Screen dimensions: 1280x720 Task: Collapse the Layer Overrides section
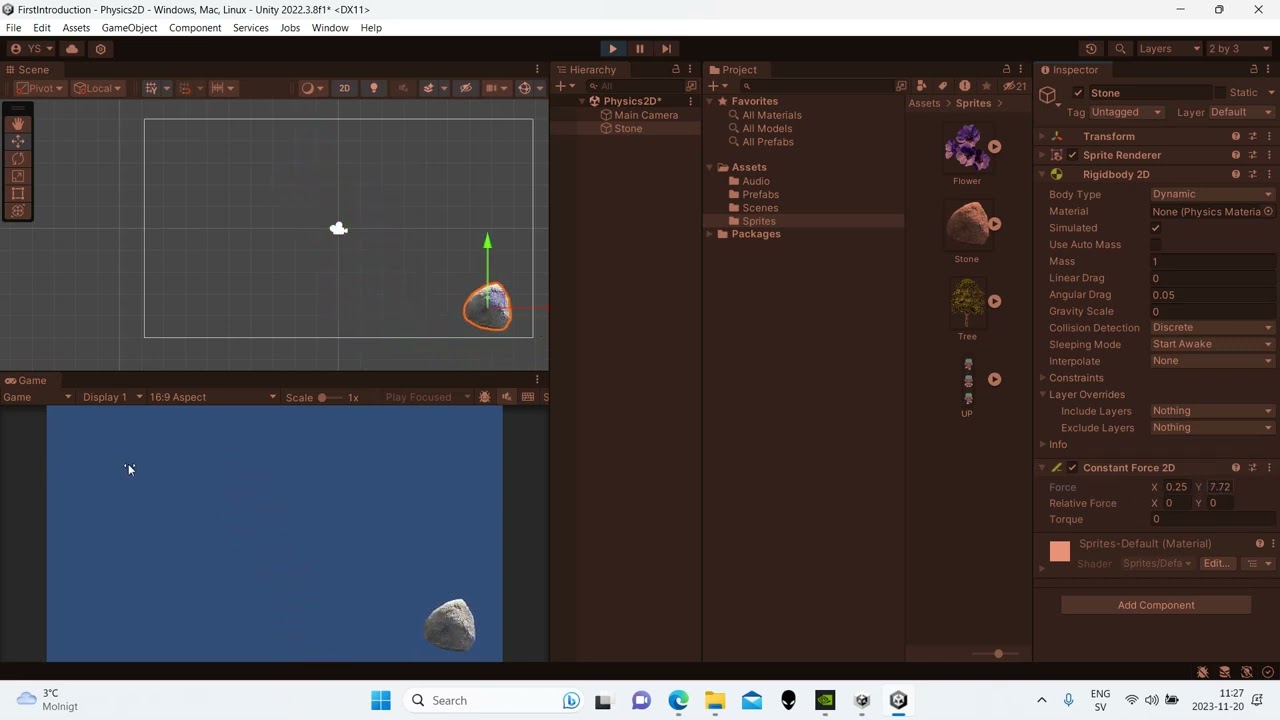click(x=1043, y=395)
